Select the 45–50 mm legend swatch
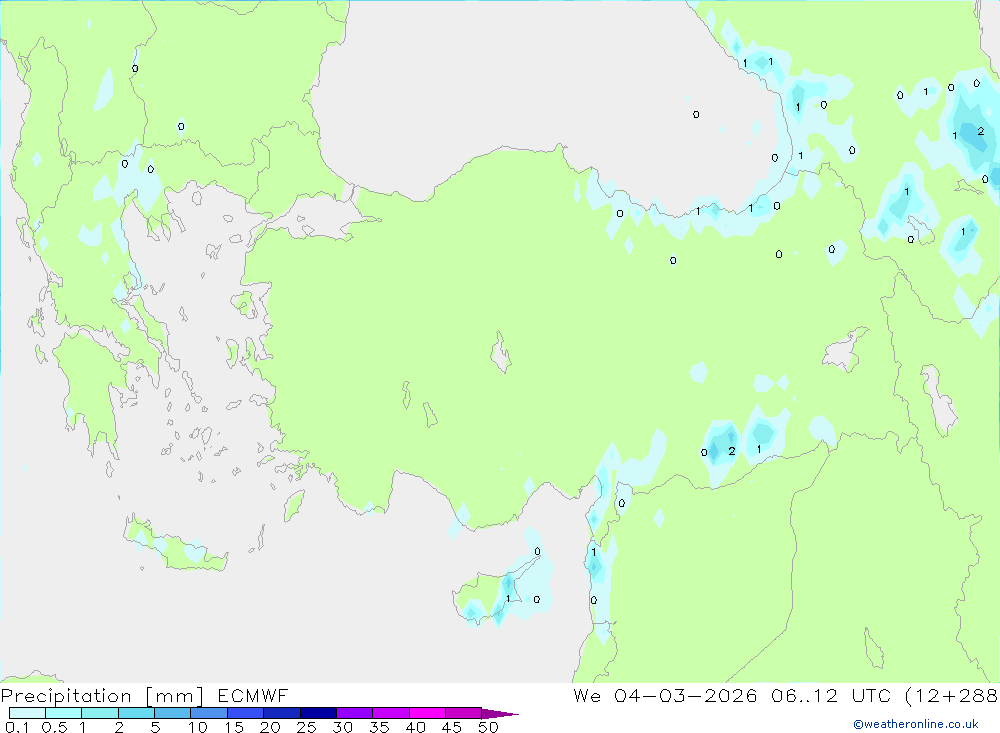This screenshot has height=733, width=1000. [x=464, y=713]
